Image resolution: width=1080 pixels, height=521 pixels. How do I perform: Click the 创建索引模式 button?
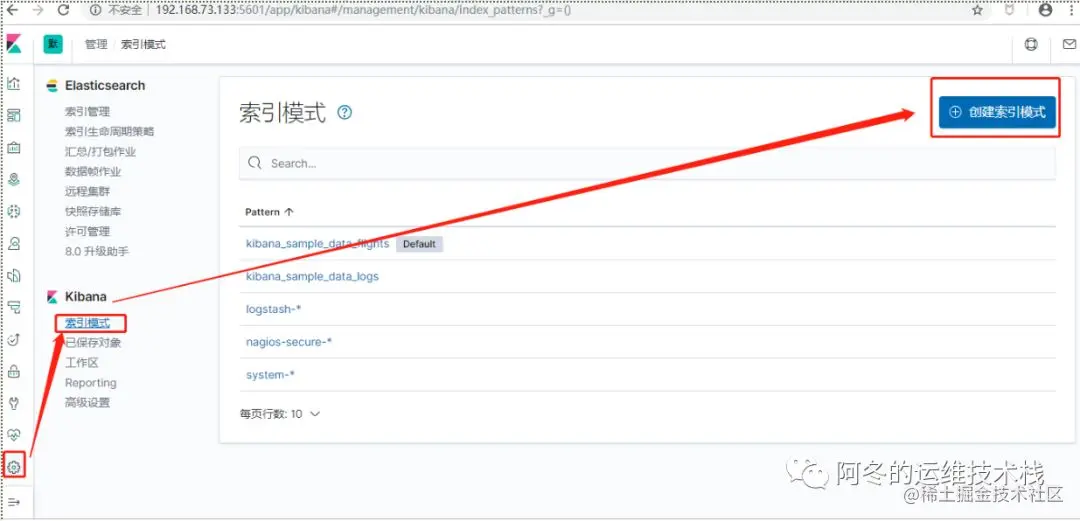click(997, 112)
